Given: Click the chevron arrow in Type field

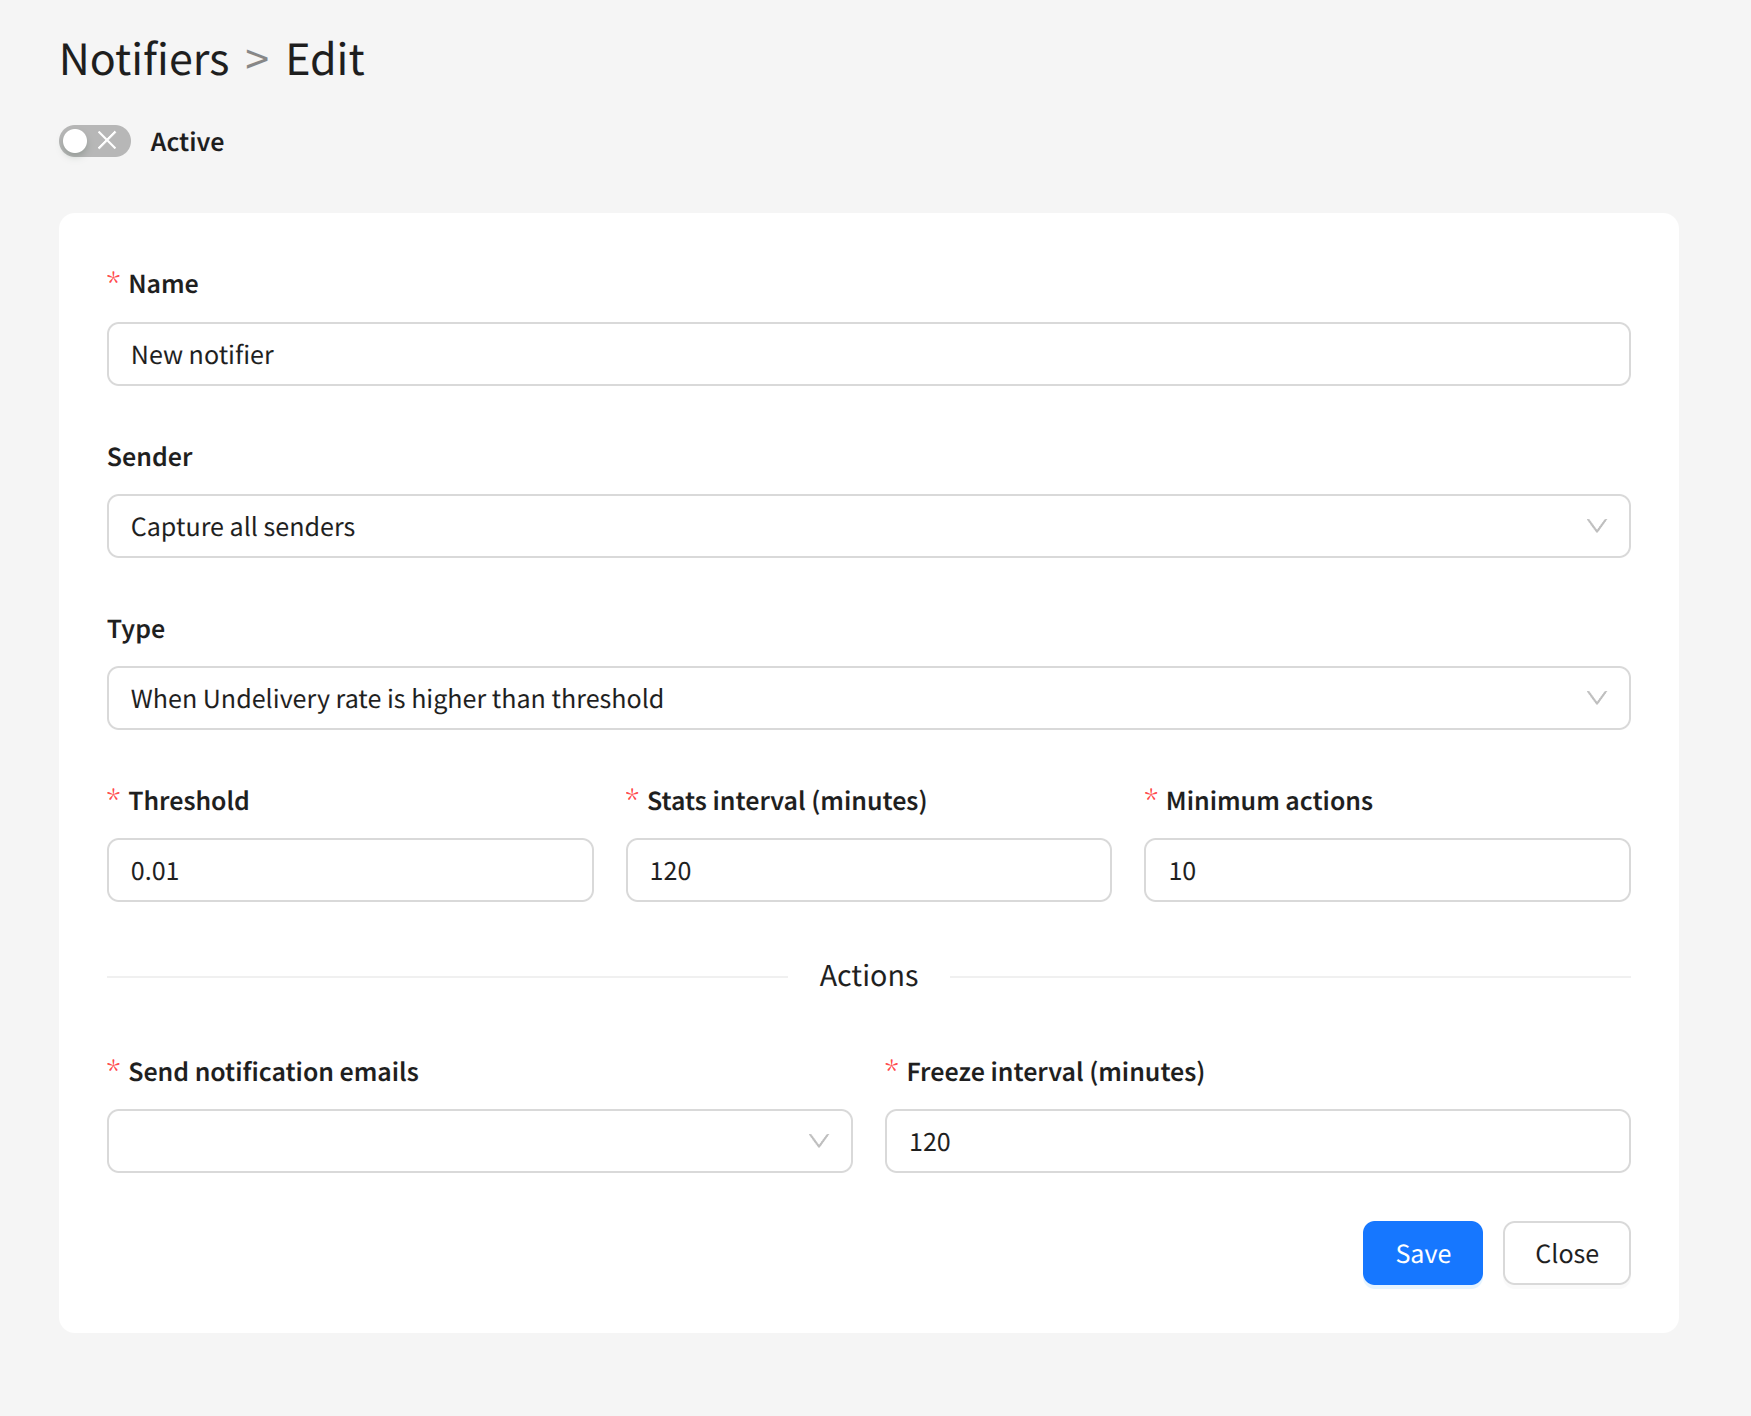Looking at the screenshot, I should pos(1596,698).
